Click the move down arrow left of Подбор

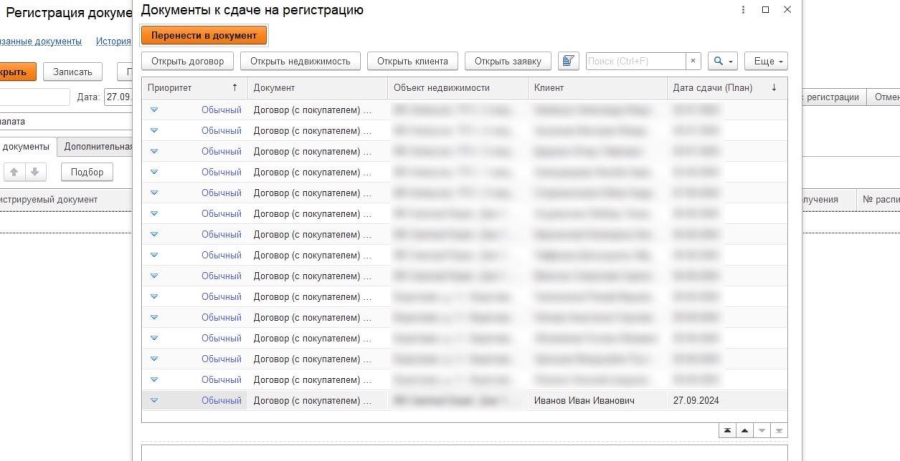point(35,172)
